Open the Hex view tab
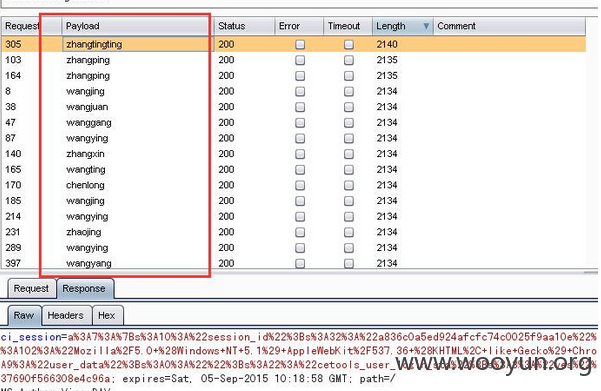This screenshot has height=391, width=601. 107,315
